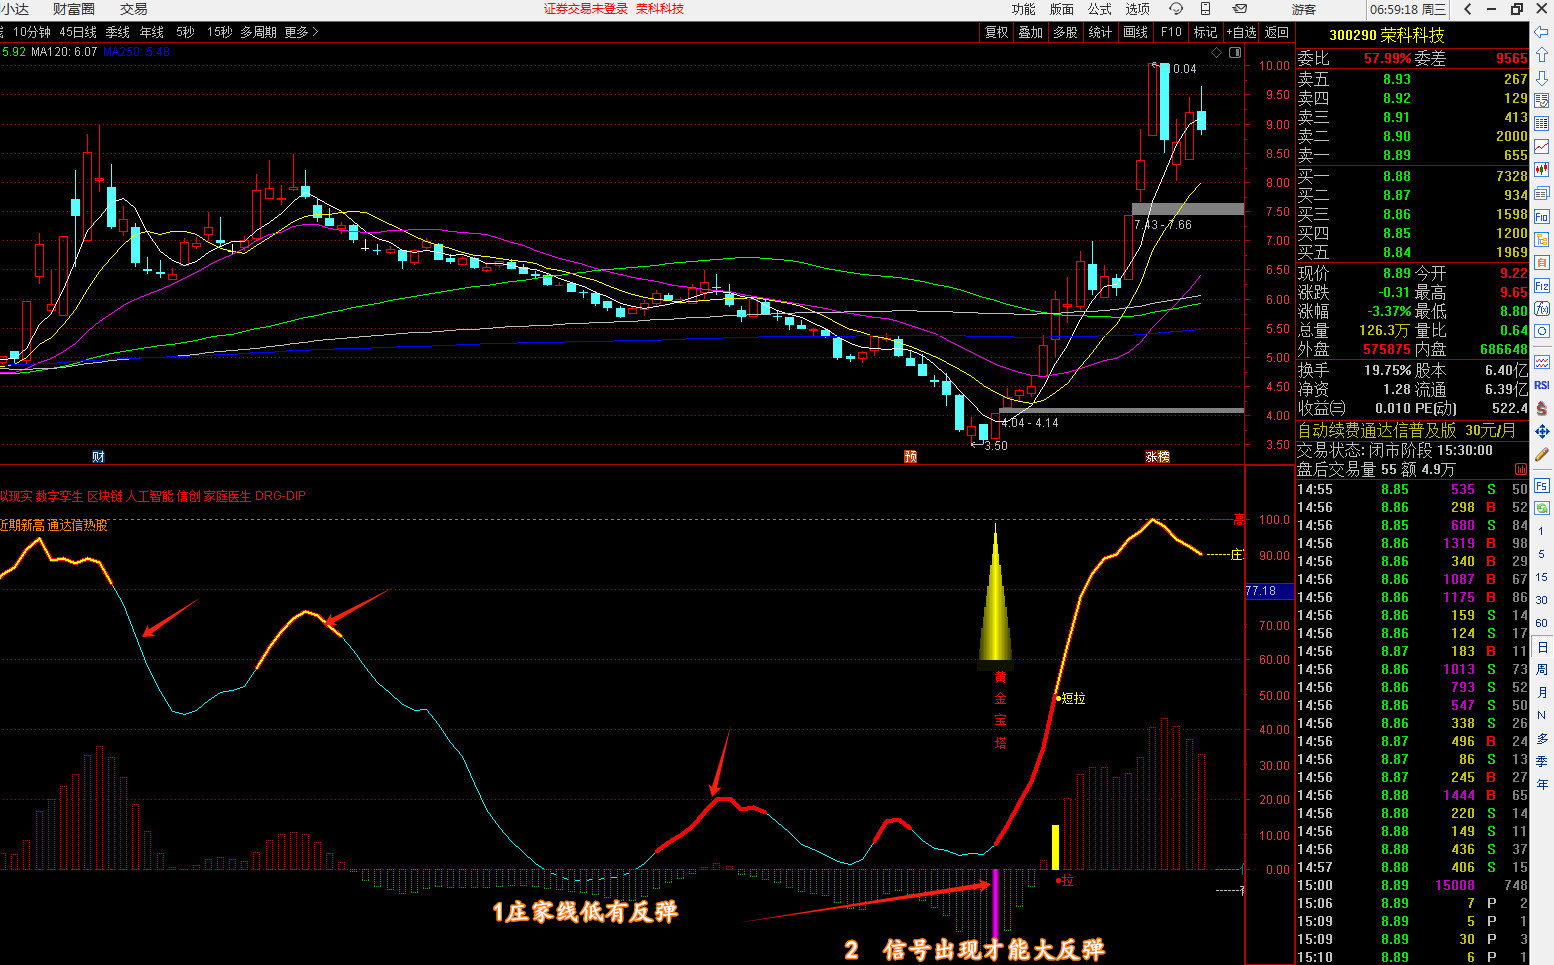Click the 画线 draw line button

[x=1135, y=32]
